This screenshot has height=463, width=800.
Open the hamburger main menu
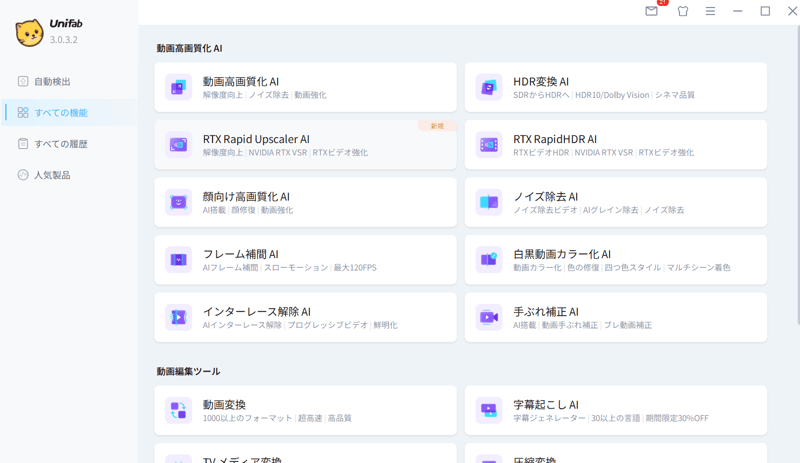tap(710, 12)
